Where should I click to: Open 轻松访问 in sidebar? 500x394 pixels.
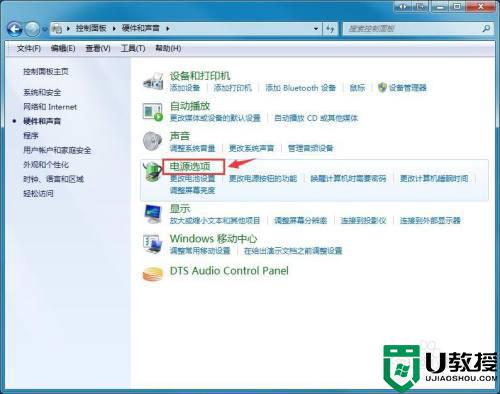click(x=38, y=194)
